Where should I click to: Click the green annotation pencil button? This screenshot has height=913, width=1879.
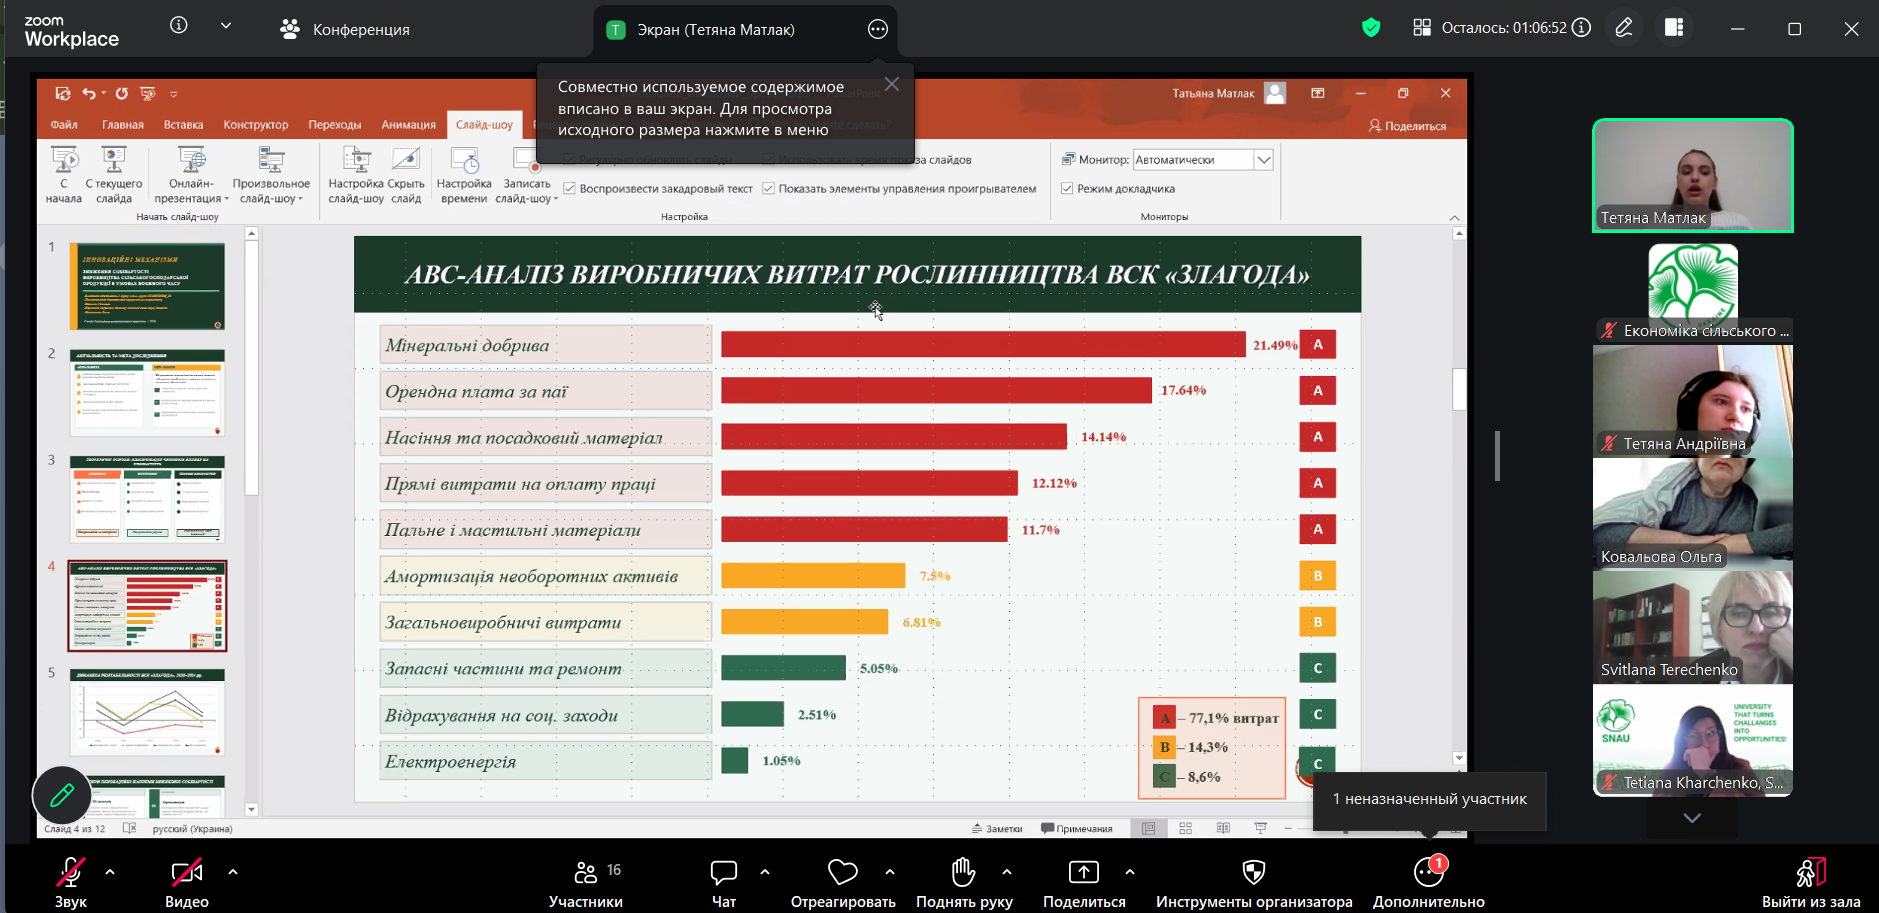[62, 795]
